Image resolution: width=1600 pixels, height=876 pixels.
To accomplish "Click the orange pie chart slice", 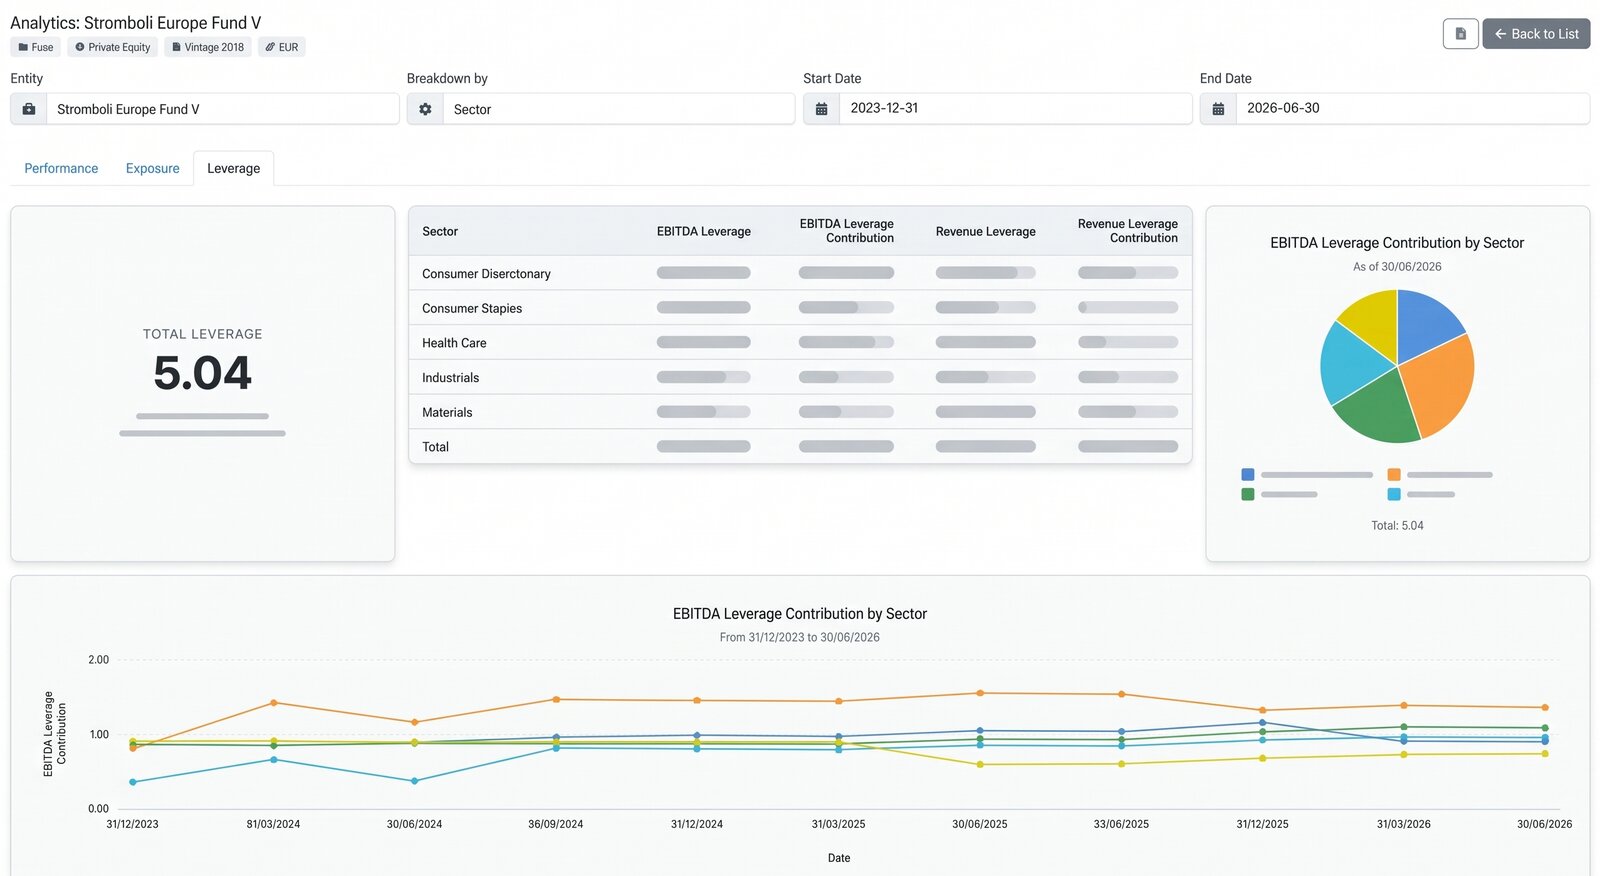I will 1440,385.
